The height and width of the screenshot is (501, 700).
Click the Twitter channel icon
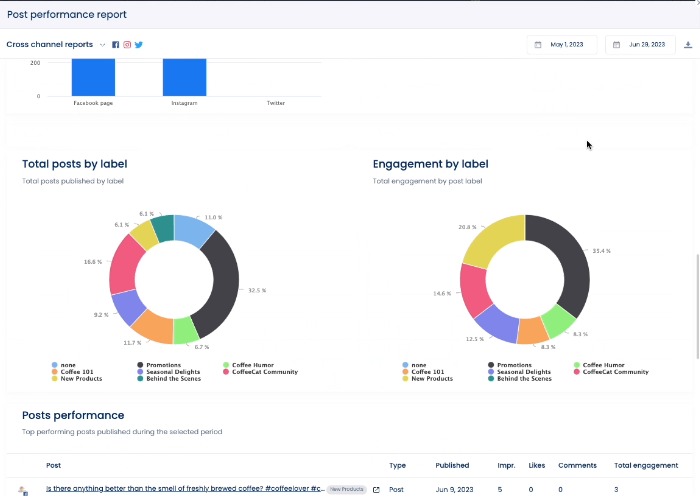click(139, 45)
